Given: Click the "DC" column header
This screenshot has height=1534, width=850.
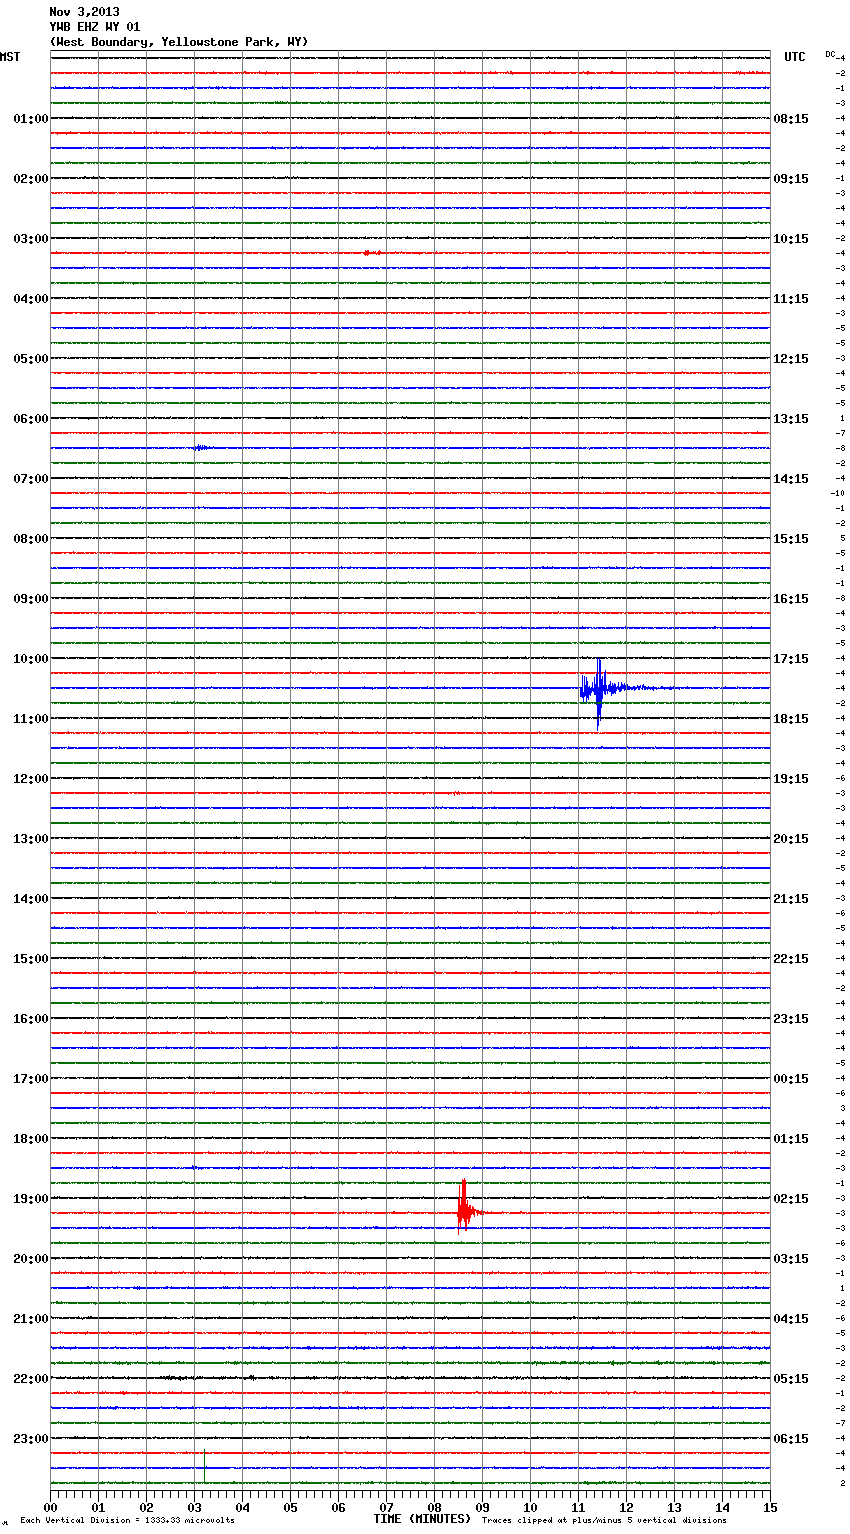Looking at the screenshot, I should coord(830,54).
